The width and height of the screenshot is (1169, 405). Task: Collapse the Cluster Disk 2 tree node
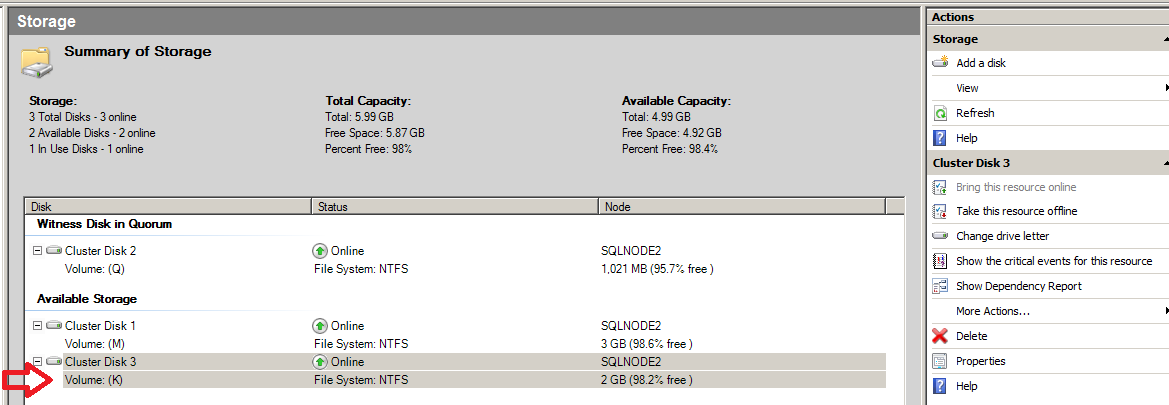point(37,251)
